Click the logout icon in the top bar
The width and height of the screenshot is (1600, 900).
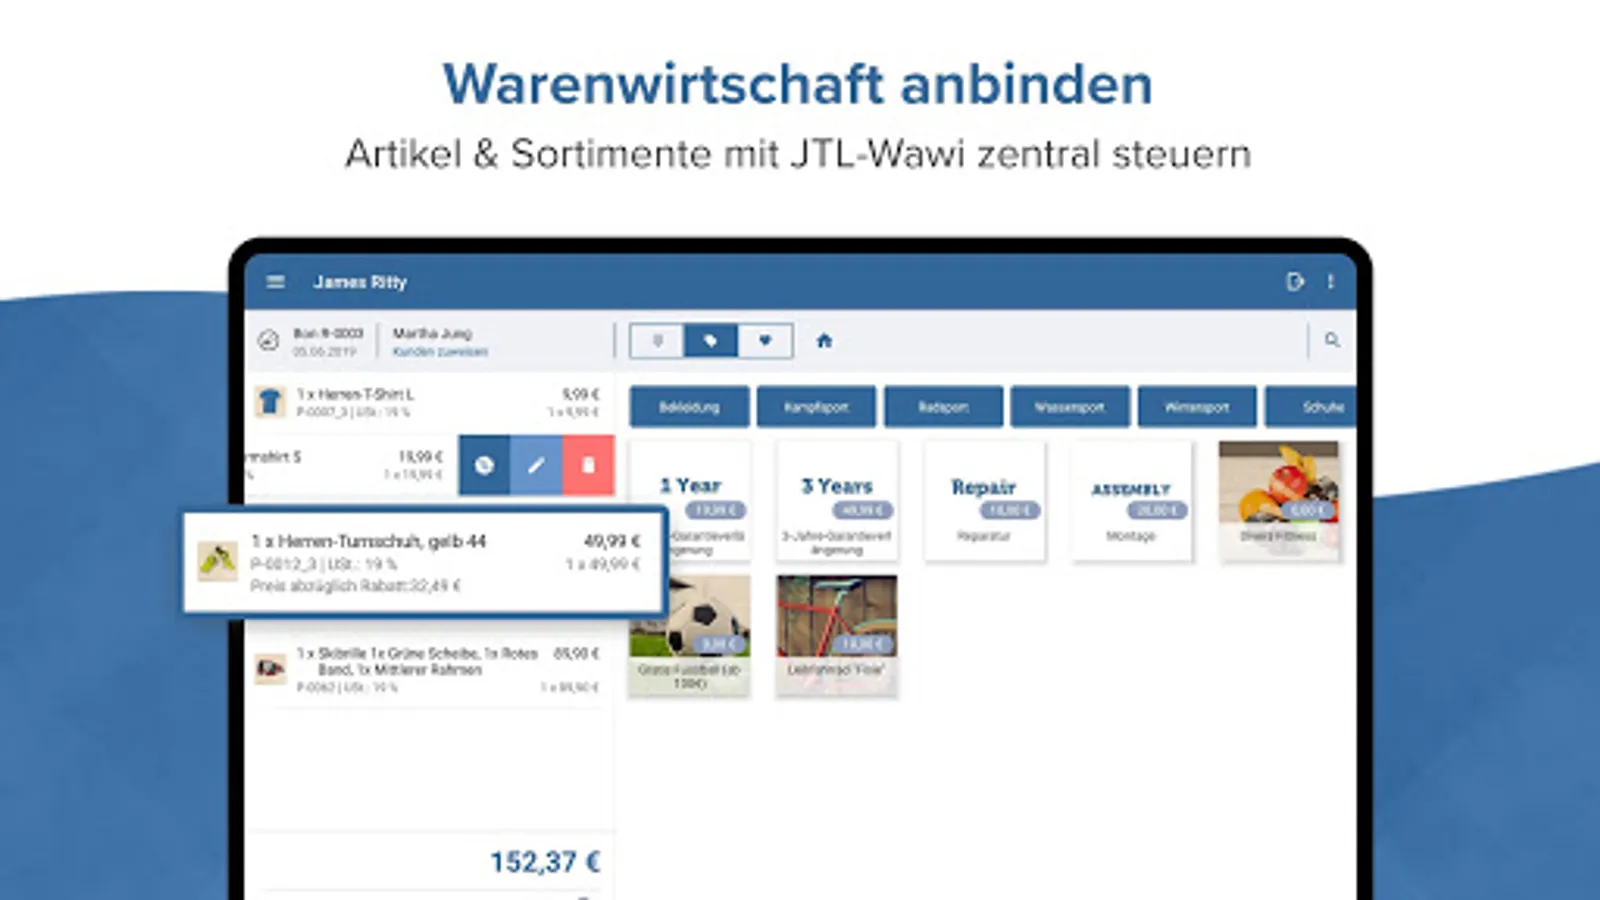point(1295,282)
